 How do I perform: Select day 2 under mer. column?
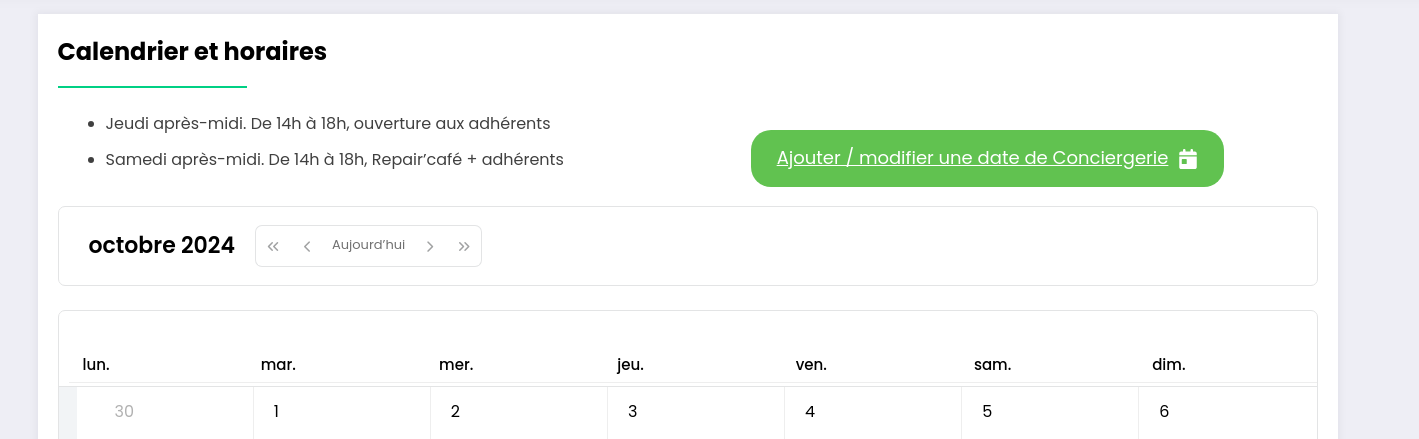coord(519,413)
